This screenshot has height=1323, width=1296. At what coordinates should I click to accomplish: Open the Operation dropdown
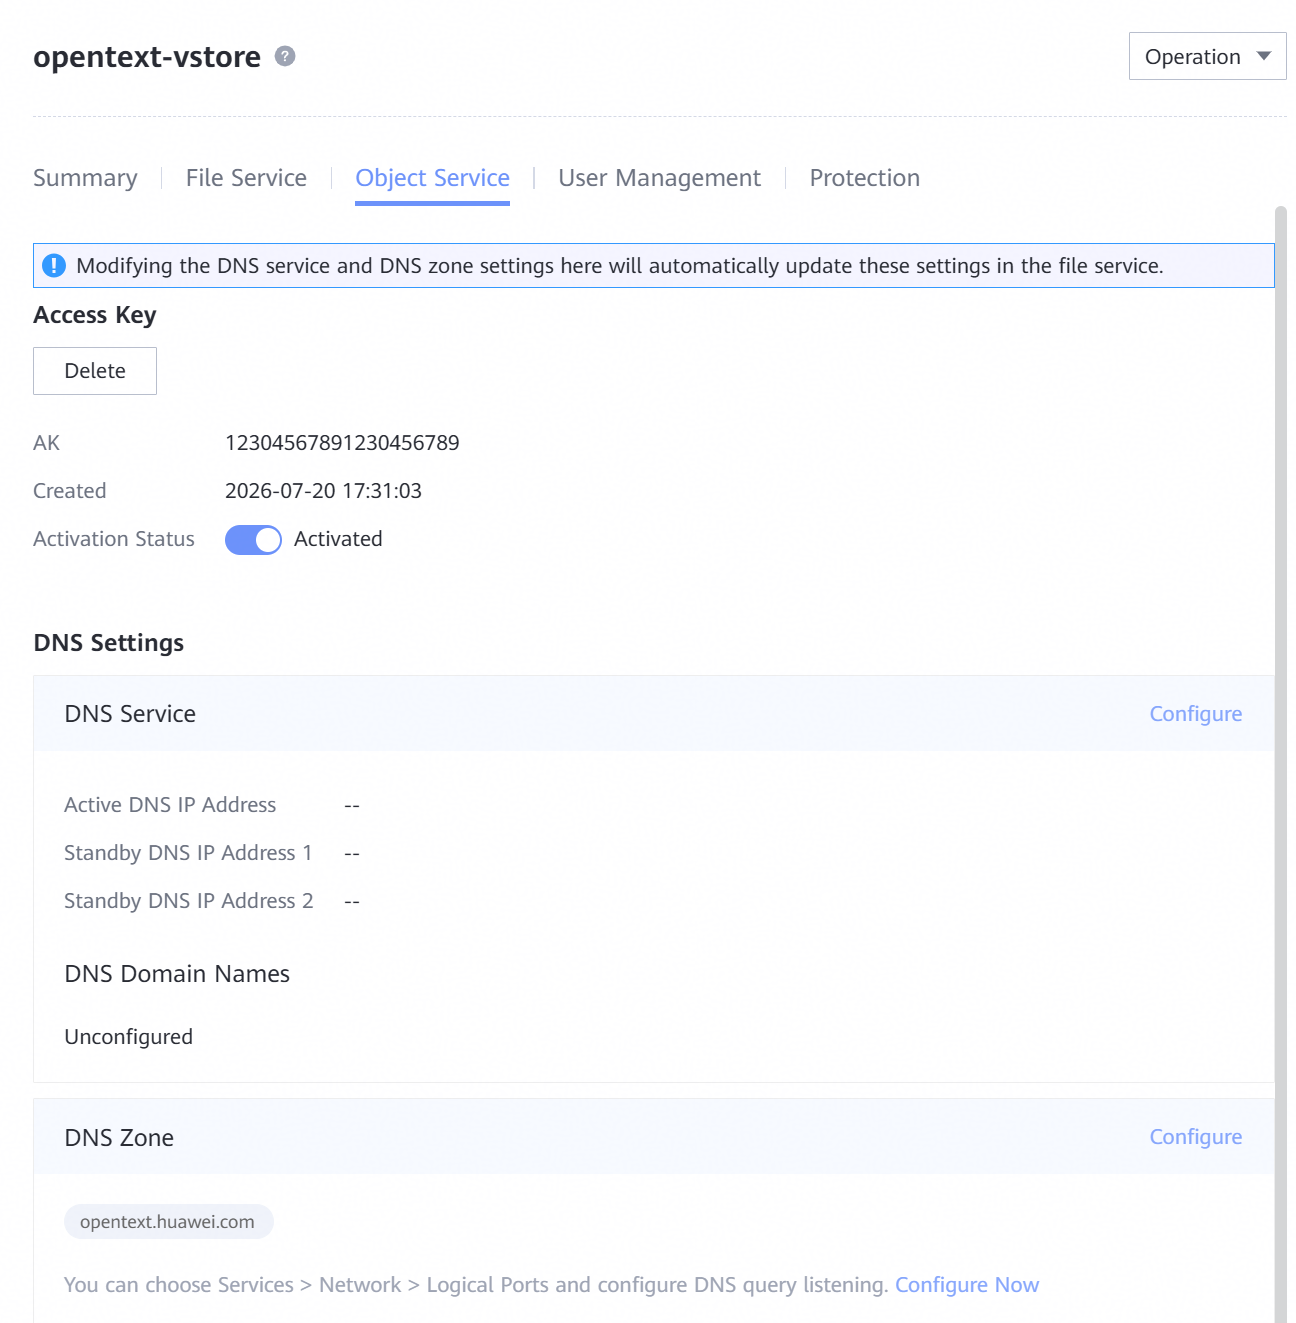click(x=1207, y=56)
